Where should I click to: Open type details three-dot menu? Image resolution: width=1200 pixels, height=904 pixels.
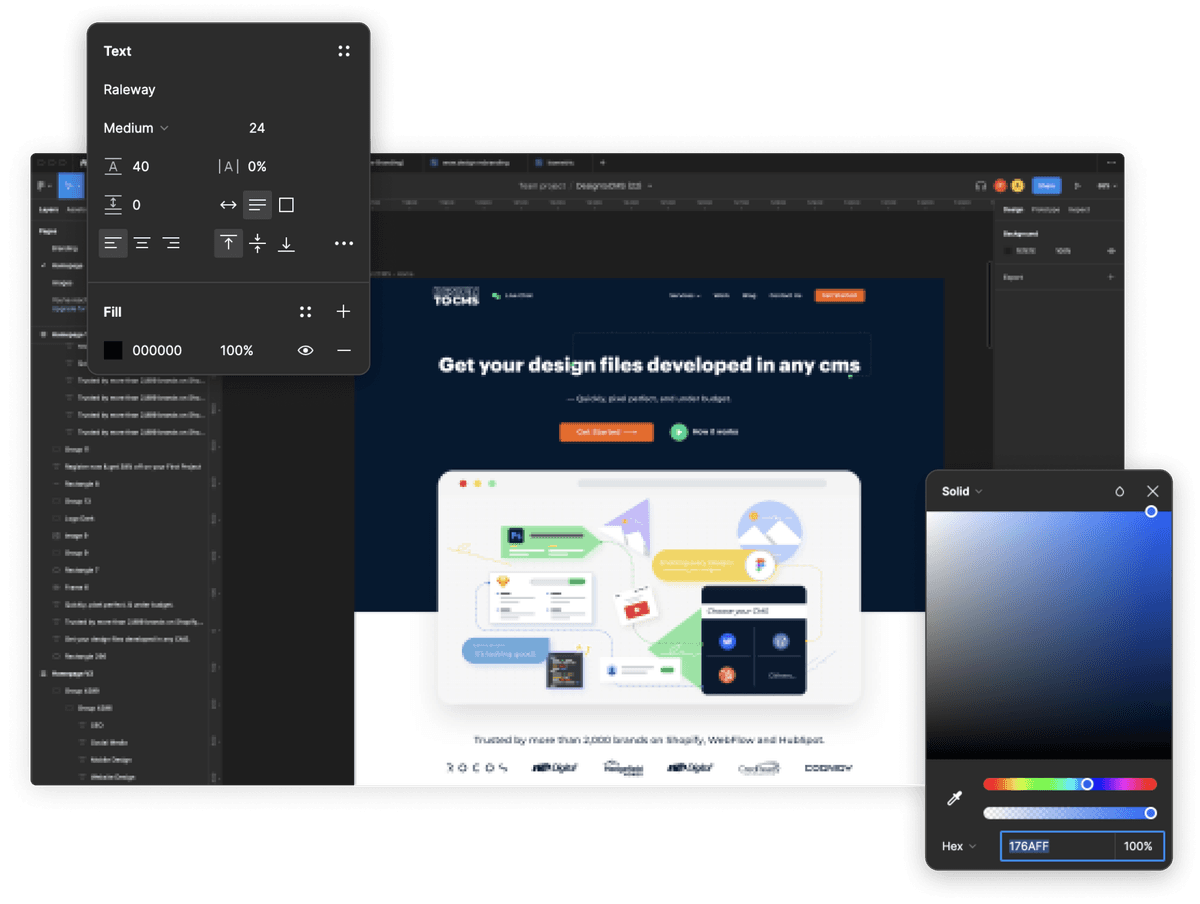point(344,243)
